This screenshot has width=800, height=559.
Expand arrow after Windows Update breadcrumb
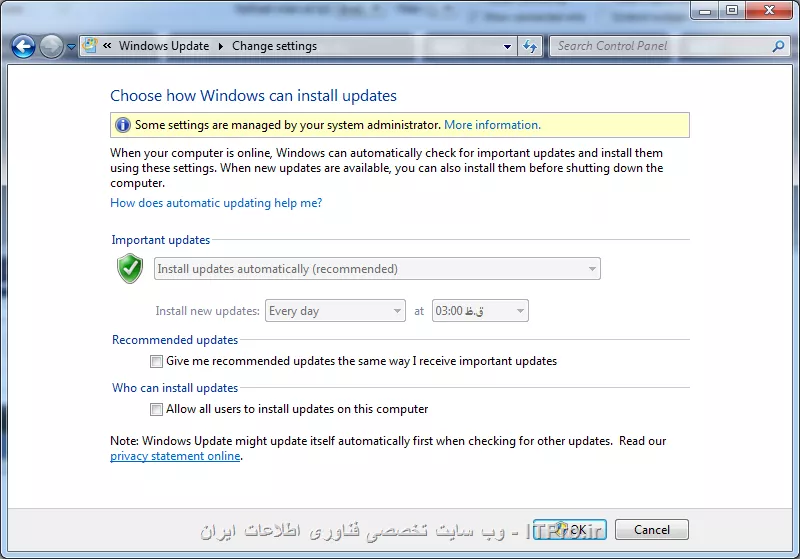click(221, 46)
